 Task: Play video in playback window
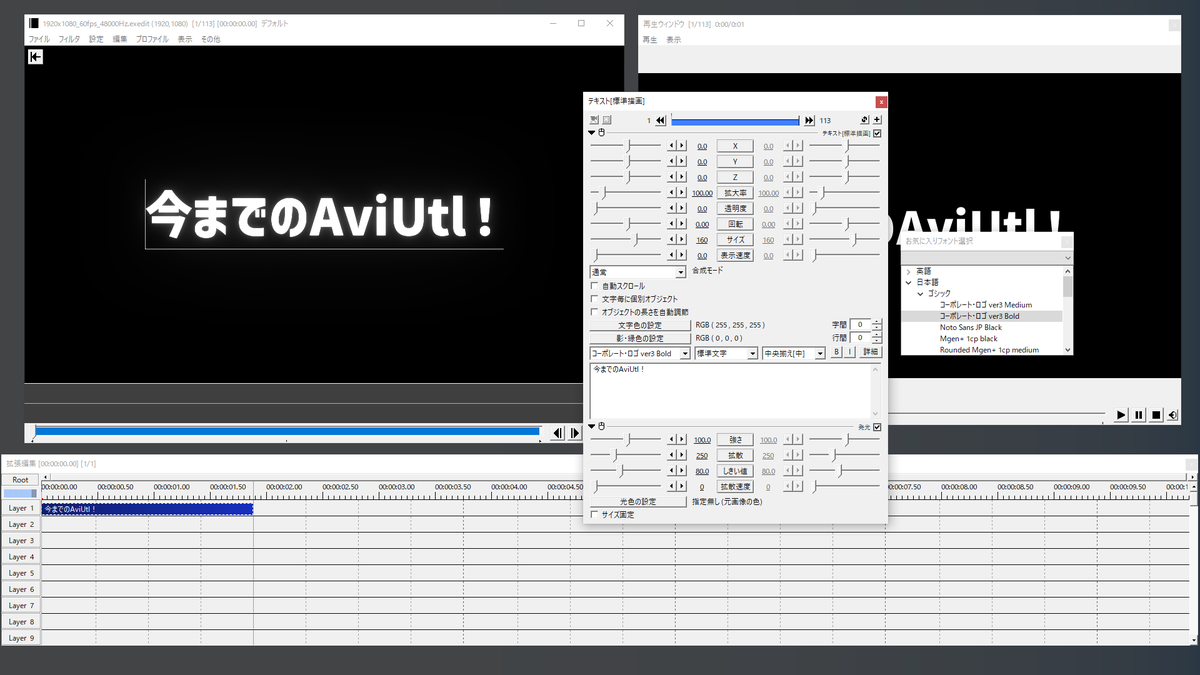pyautogui.click(x=1121, y=414)
